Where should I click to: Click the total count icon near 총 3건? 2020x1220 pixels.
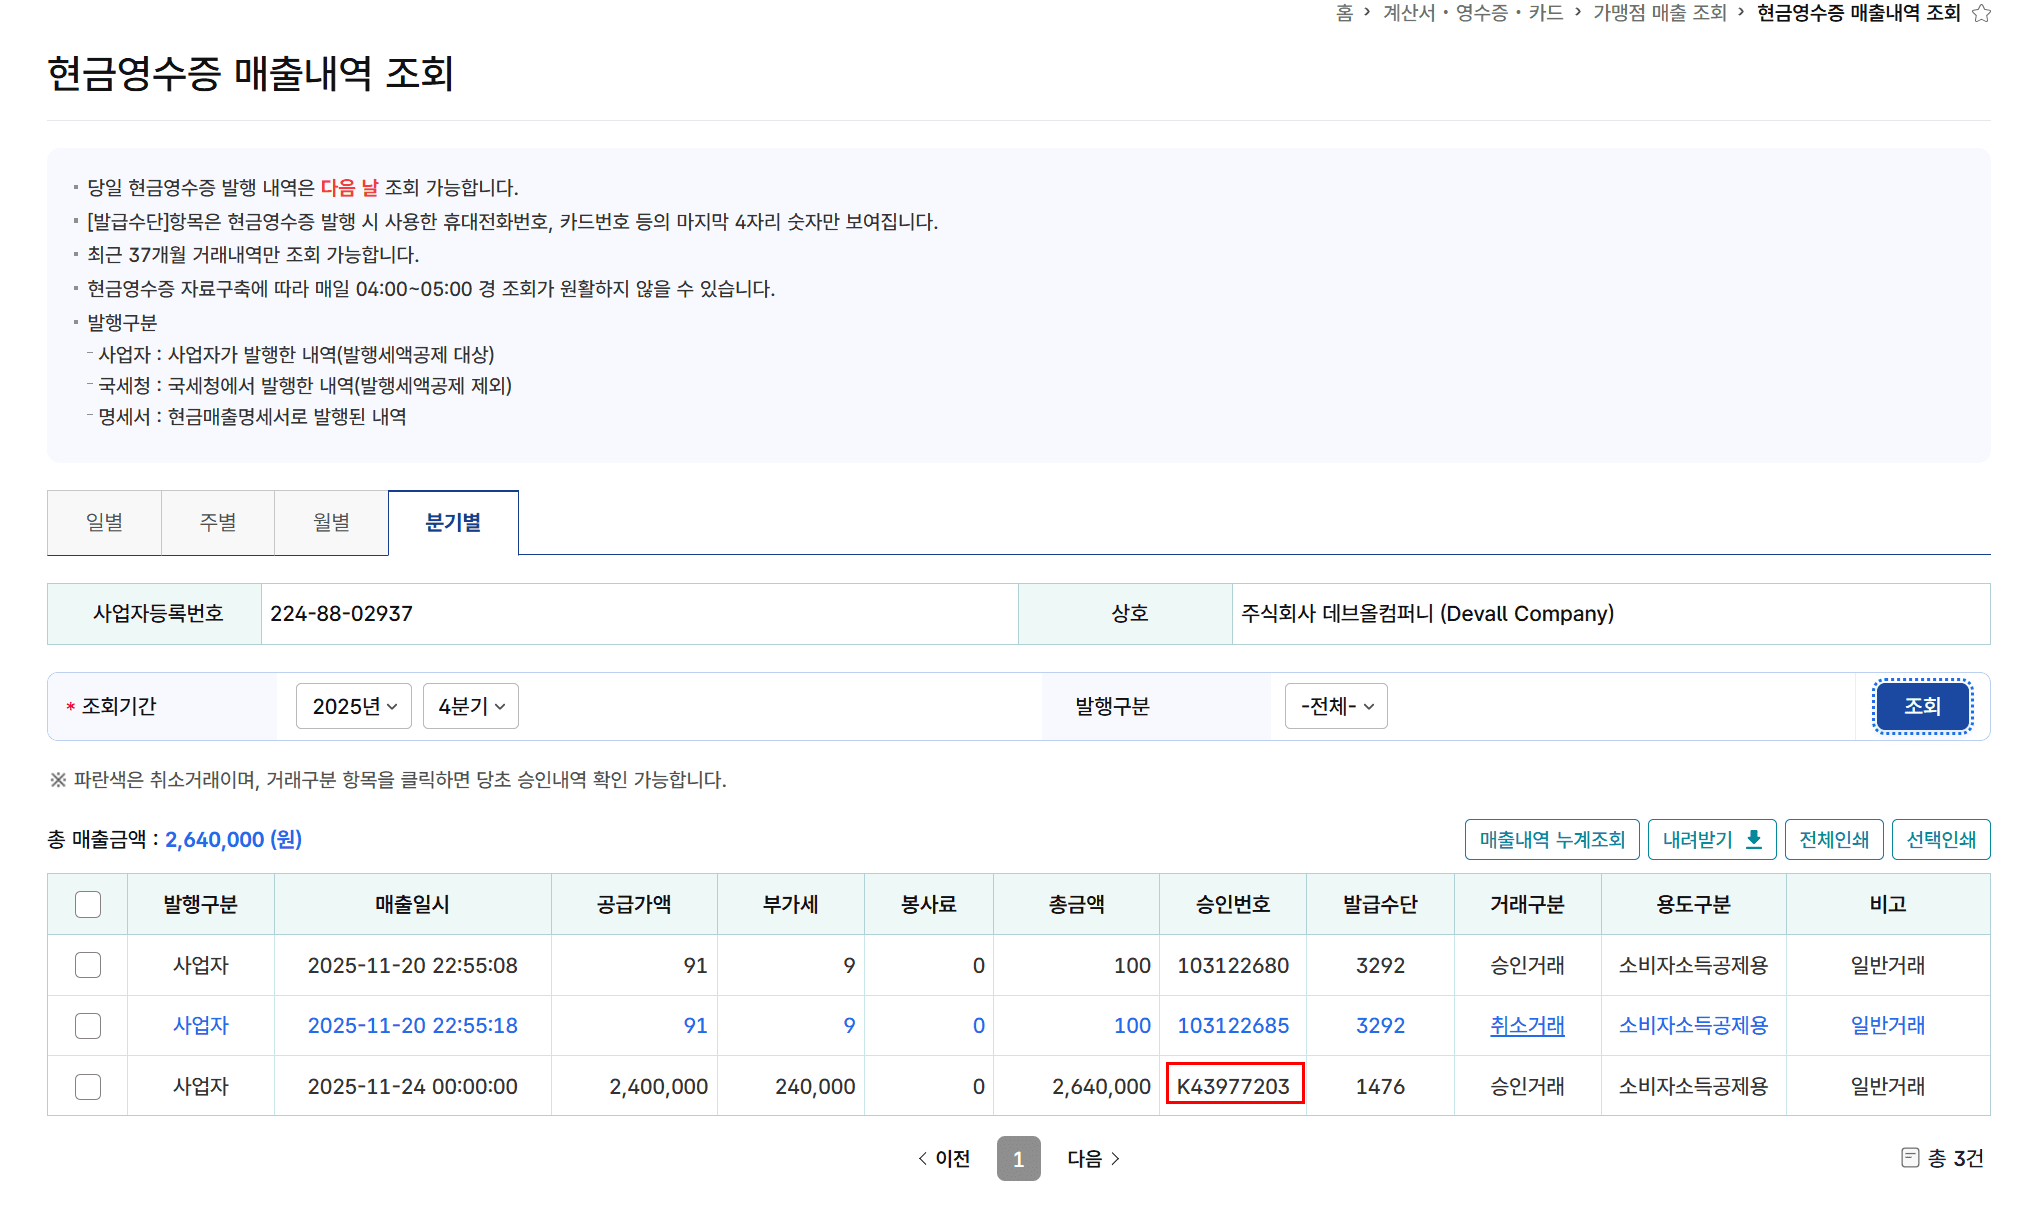pyautogui.click(x=1909, y=1157)
